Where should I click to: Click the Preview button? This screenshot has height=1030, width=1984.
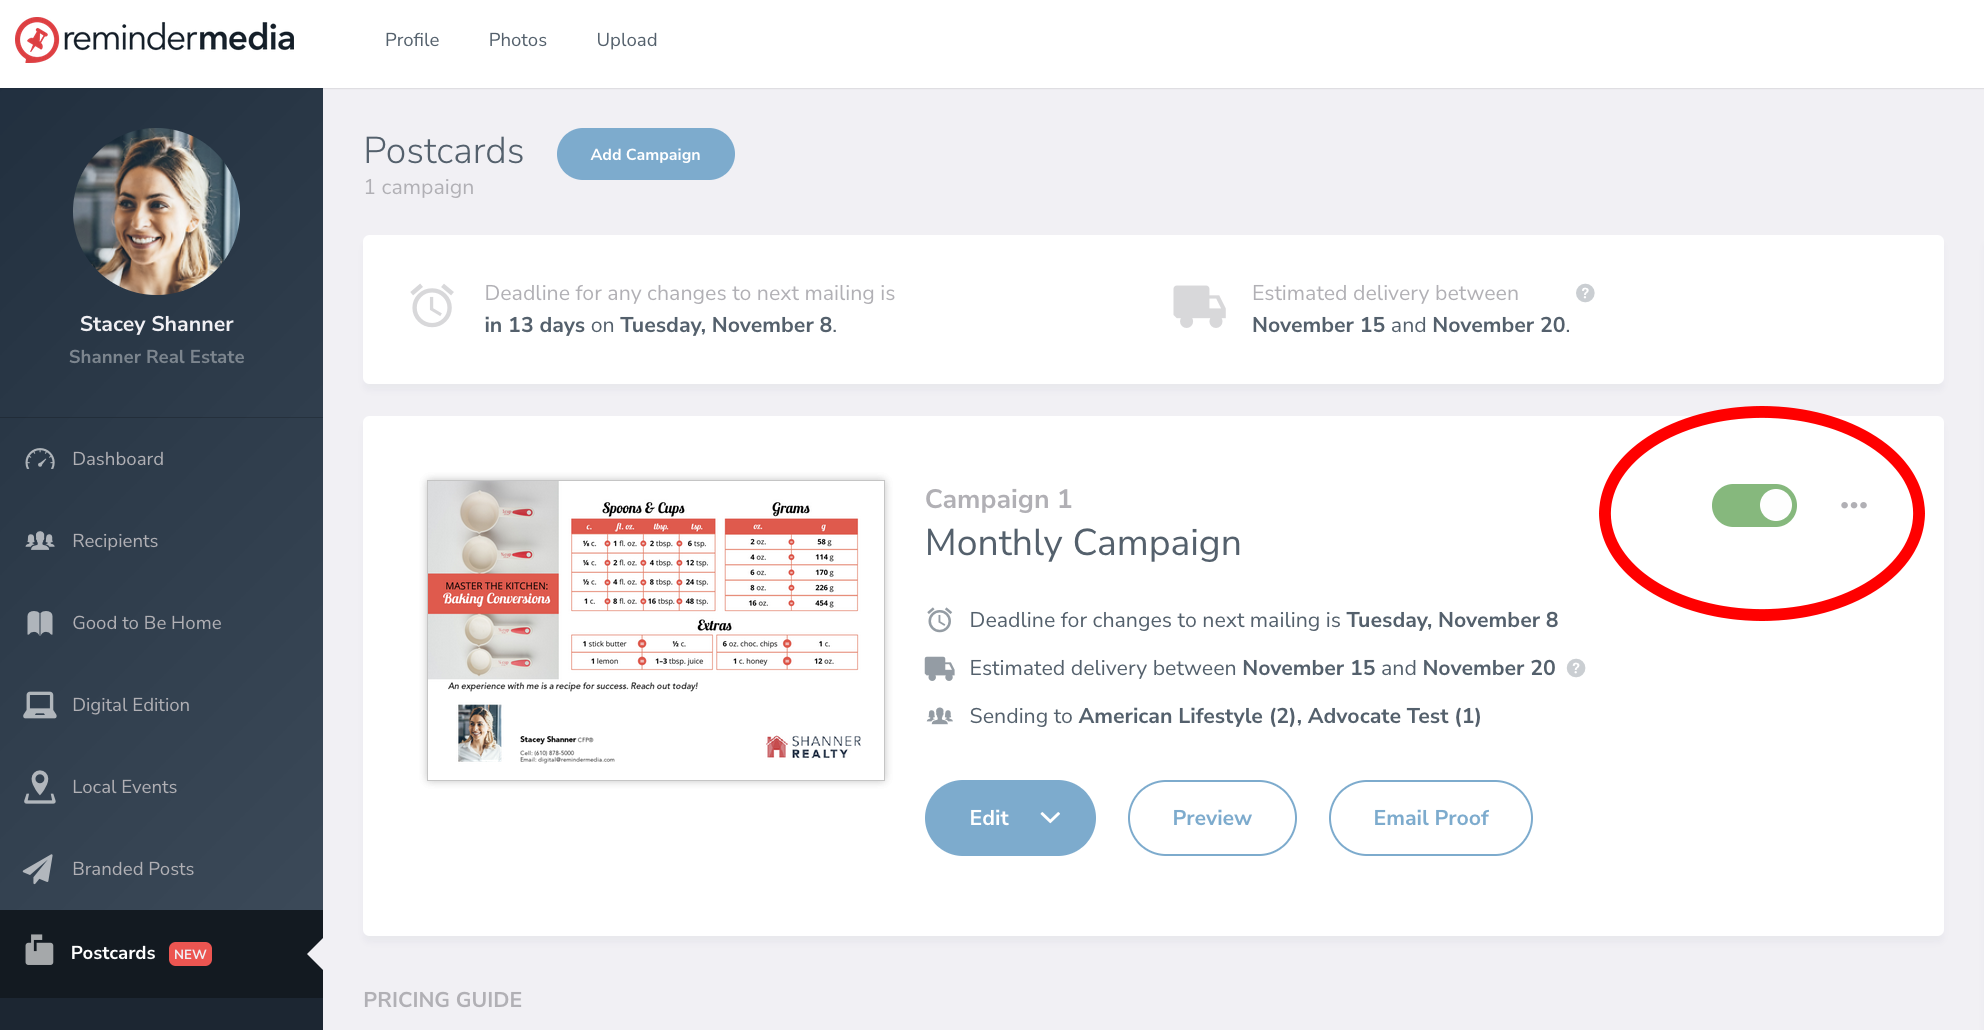click(1212, 818)
